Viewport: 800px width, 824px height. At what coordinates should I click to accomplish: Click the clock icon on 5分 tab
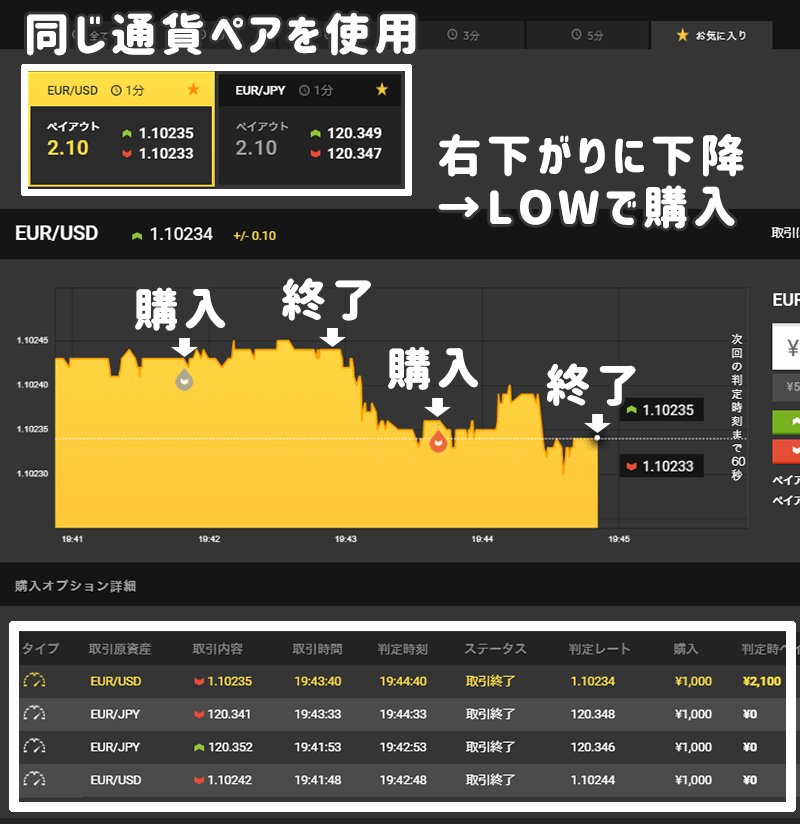click(577, 35)
